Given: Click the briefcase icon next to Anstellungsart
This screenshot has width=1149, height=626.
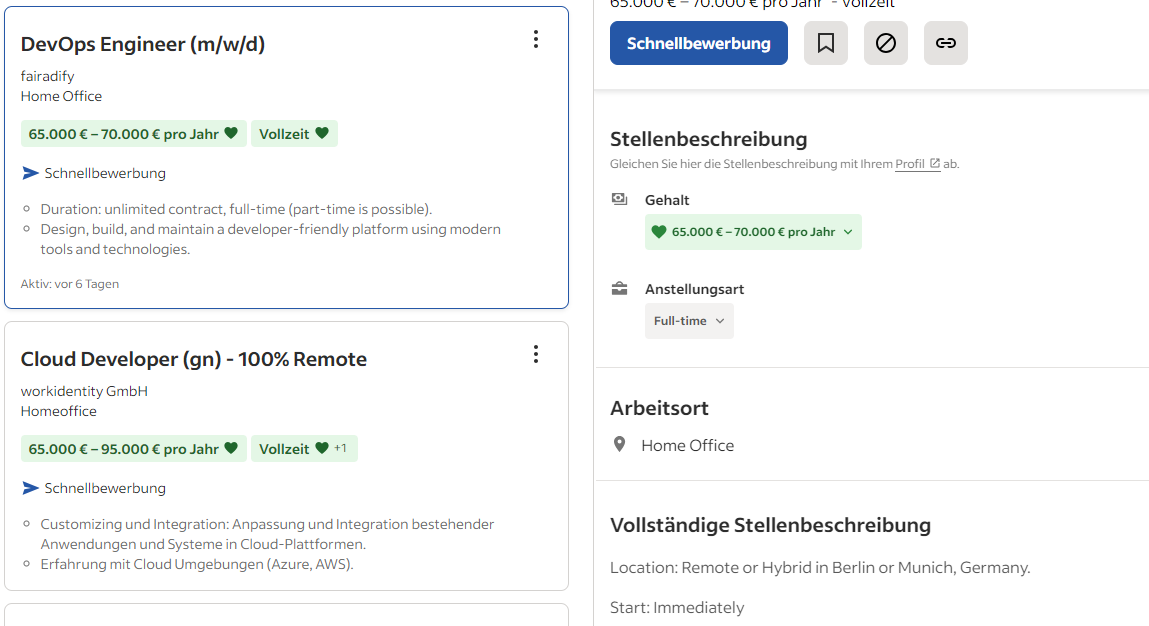Looking at the screenshot, I should coord(619,289).
